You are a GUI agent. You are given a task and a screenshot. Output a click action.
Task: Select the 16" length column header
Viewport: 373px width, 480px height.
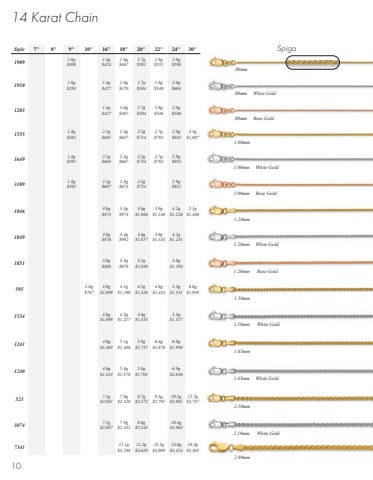coord(106,49)
